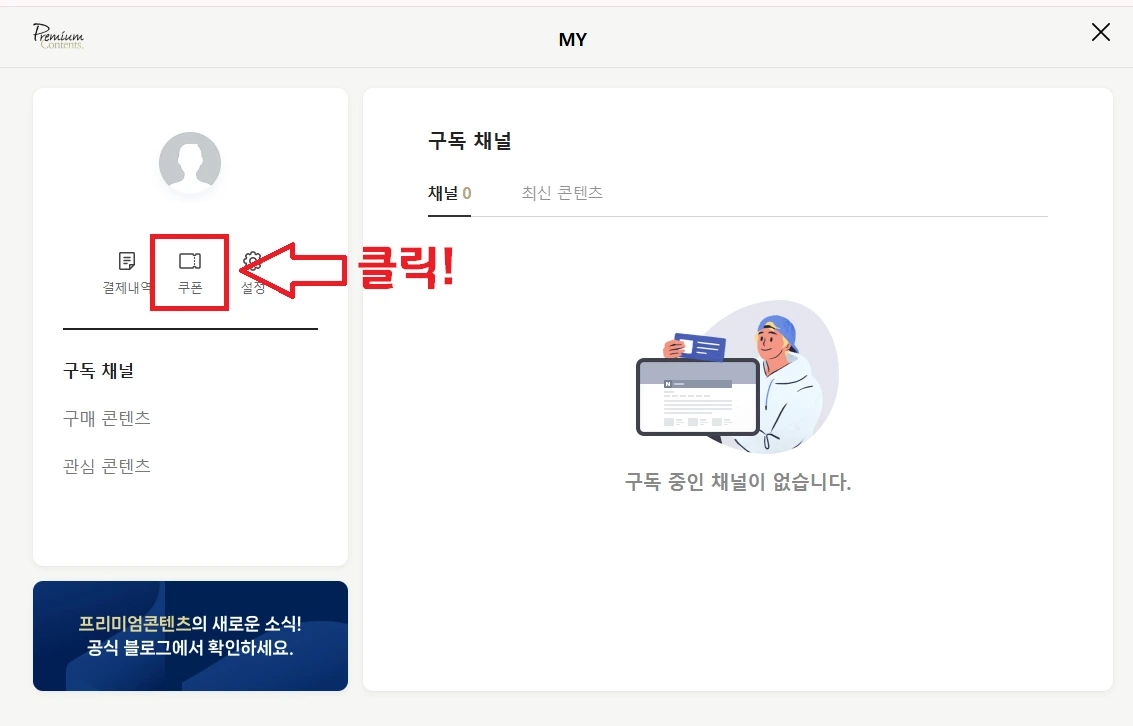Click the 설정 text label
1133x726 pixels.
(253, 288)
